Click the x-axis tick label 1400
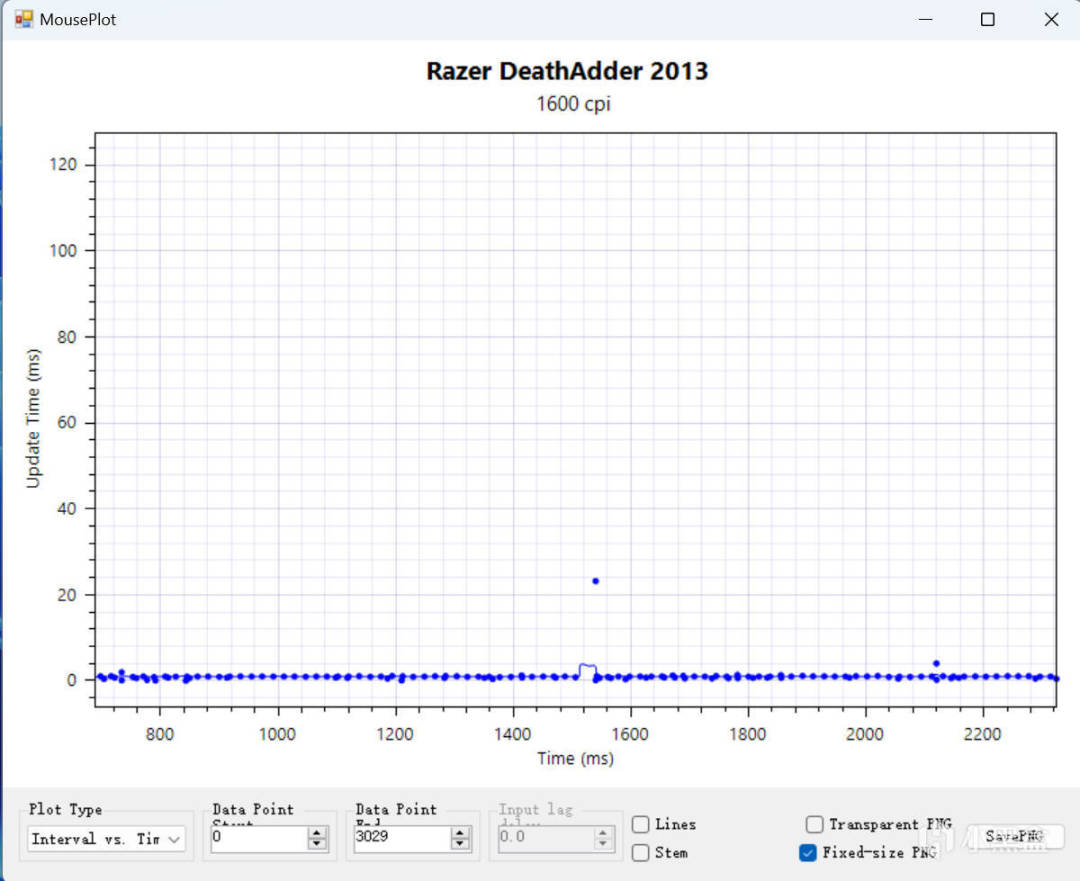 pos(512,734)
